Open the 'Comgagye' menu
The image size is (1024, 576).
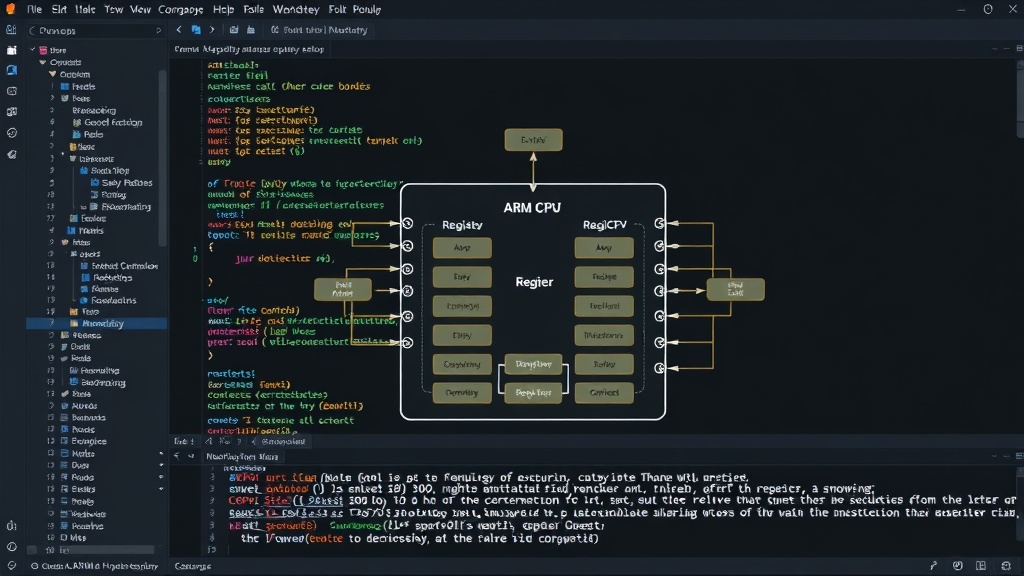(180, 9)
